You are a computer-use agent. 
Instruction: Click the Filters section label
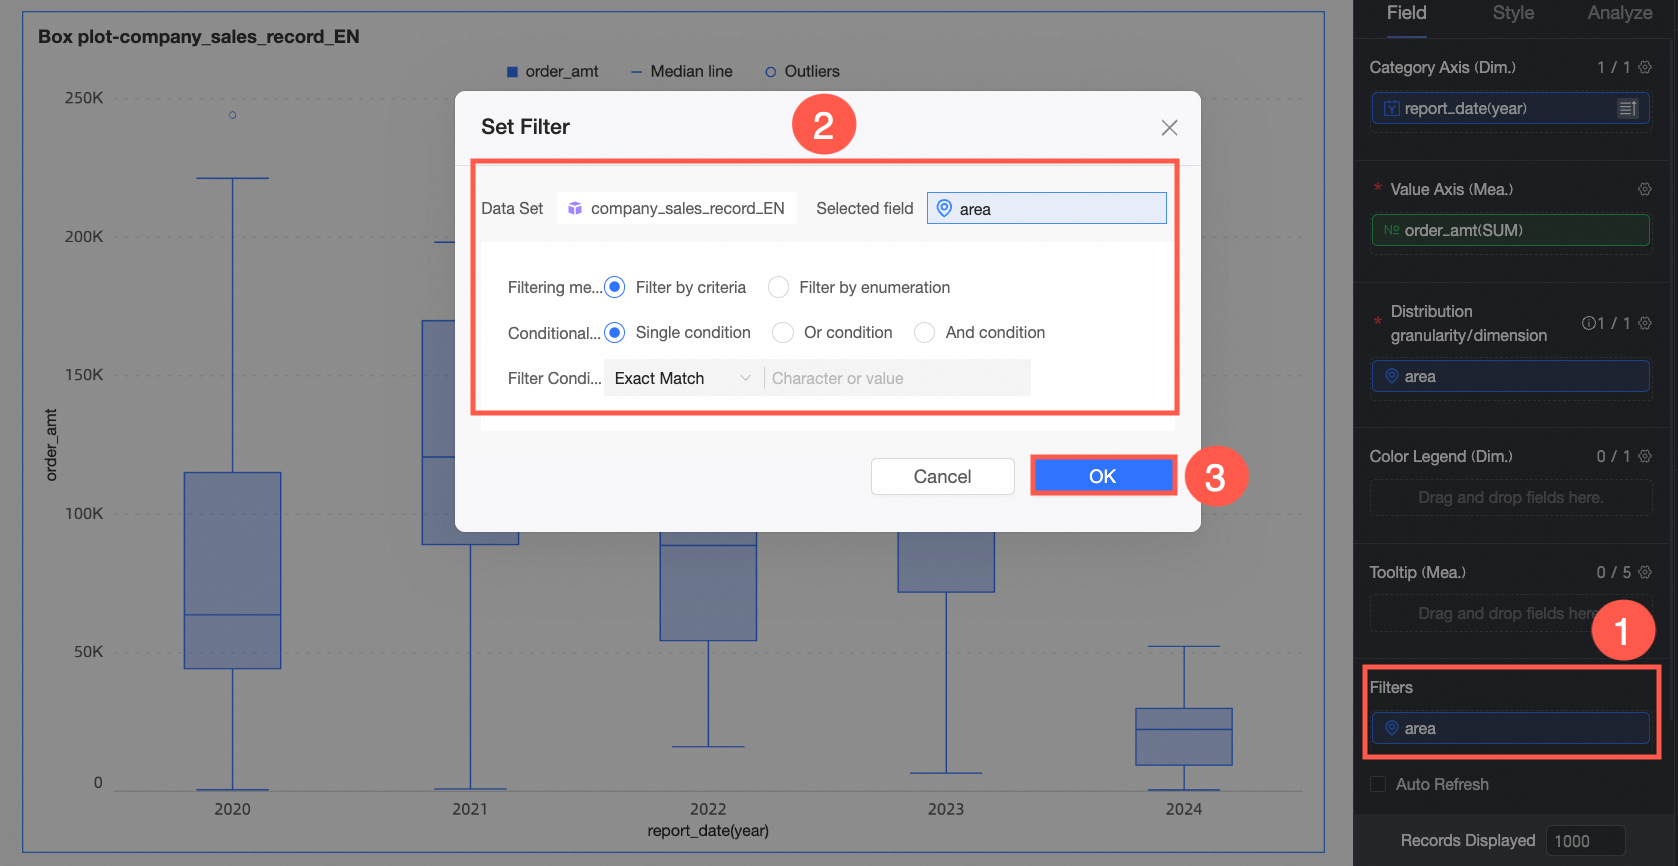(x=1391, y=687)
